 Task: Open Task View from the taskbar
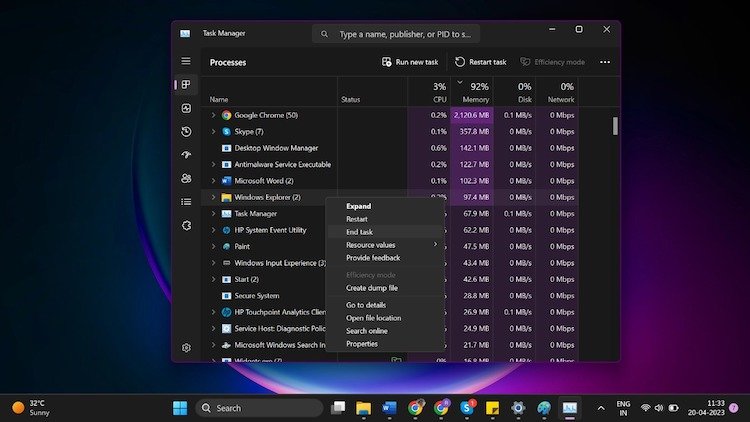pyautogui.click(x=338, y=408)
